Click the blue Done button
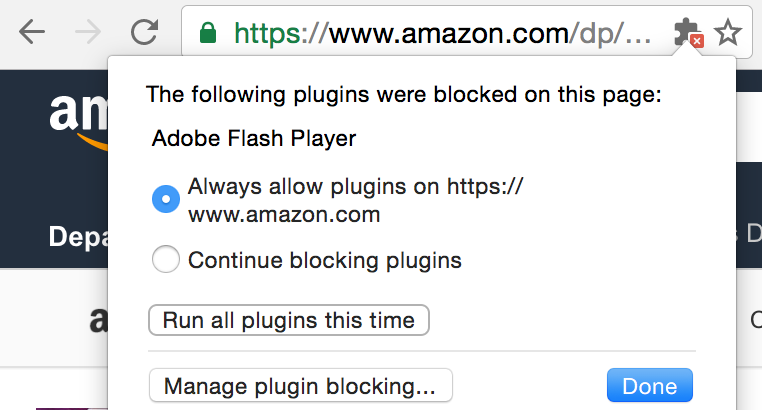Screen dimensions: 762x410 point(649,385)
